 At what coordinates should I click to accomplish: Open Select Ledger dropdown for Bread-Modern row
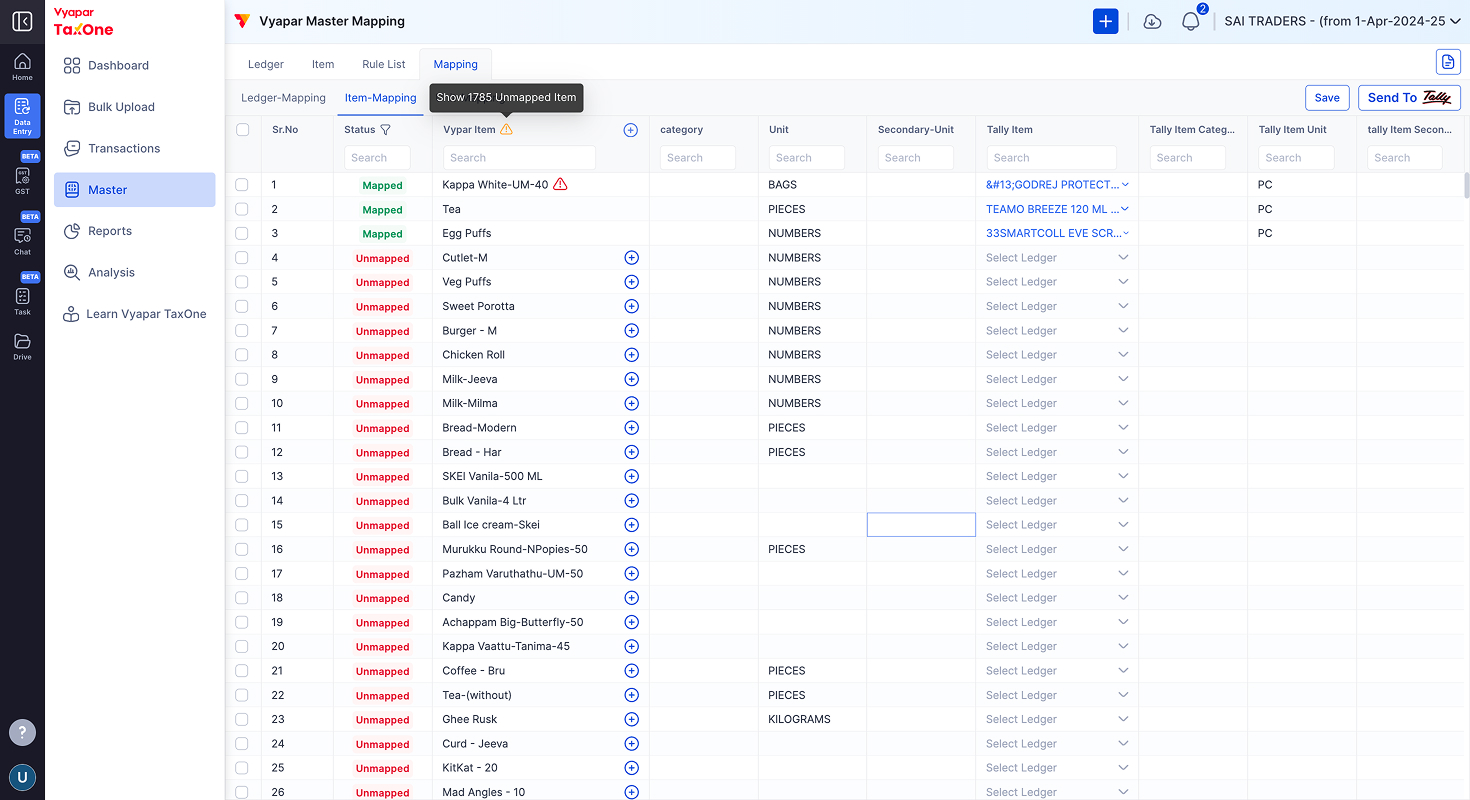tap(1057, 428)
